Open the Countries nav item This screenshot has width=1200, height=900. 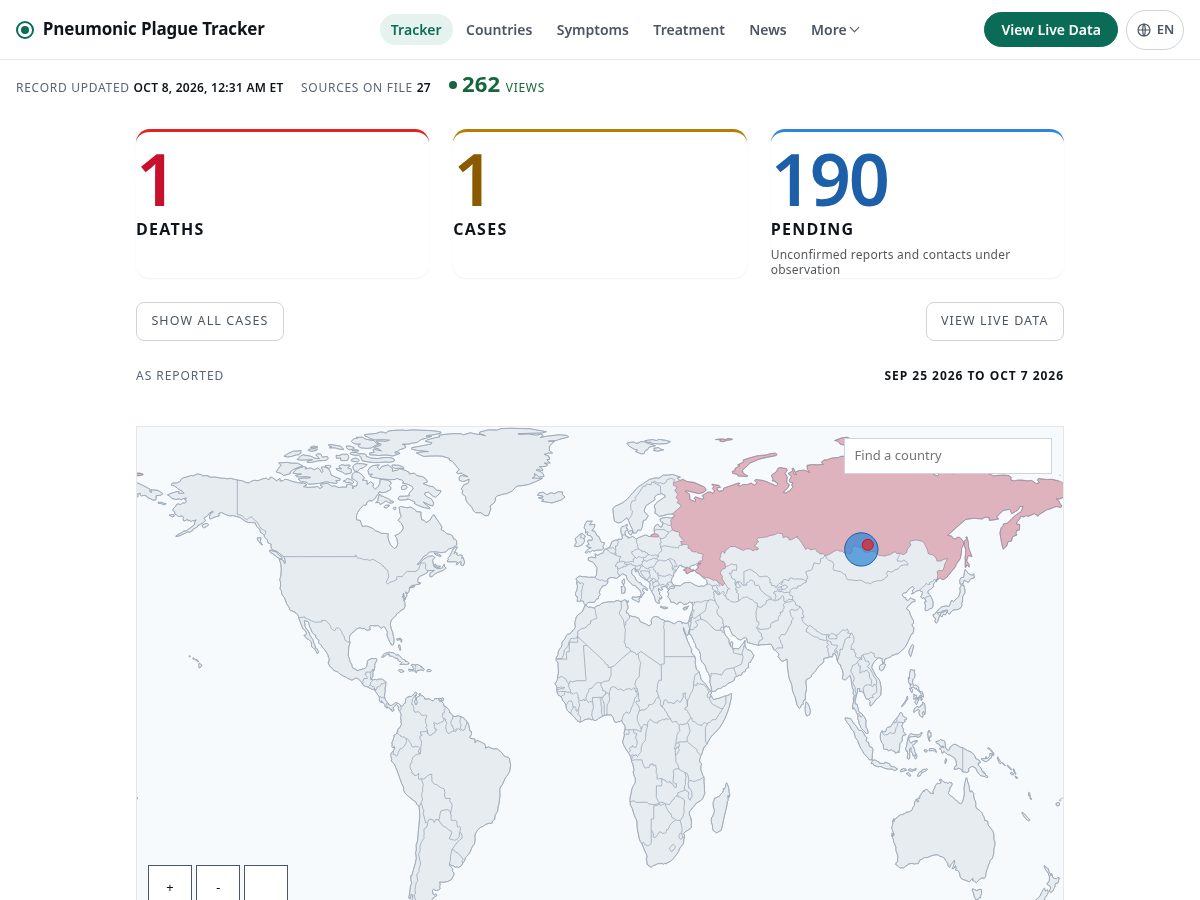click(499, 30)
